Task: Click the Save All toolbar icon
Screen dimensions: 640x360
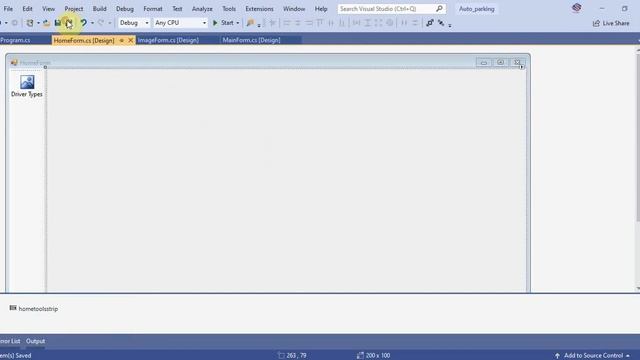Action: coord(69,23)
